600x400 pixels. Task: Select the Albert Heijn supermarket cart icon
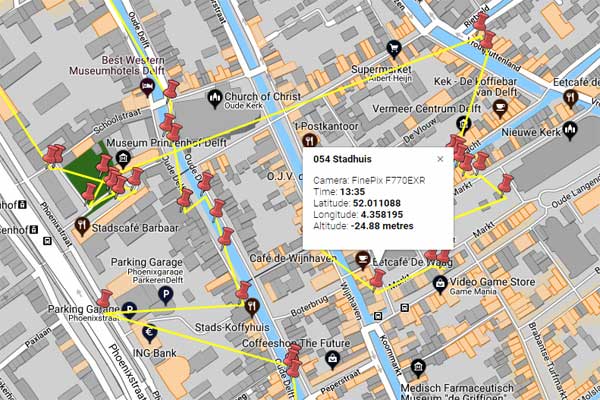(x=394, y=49)
